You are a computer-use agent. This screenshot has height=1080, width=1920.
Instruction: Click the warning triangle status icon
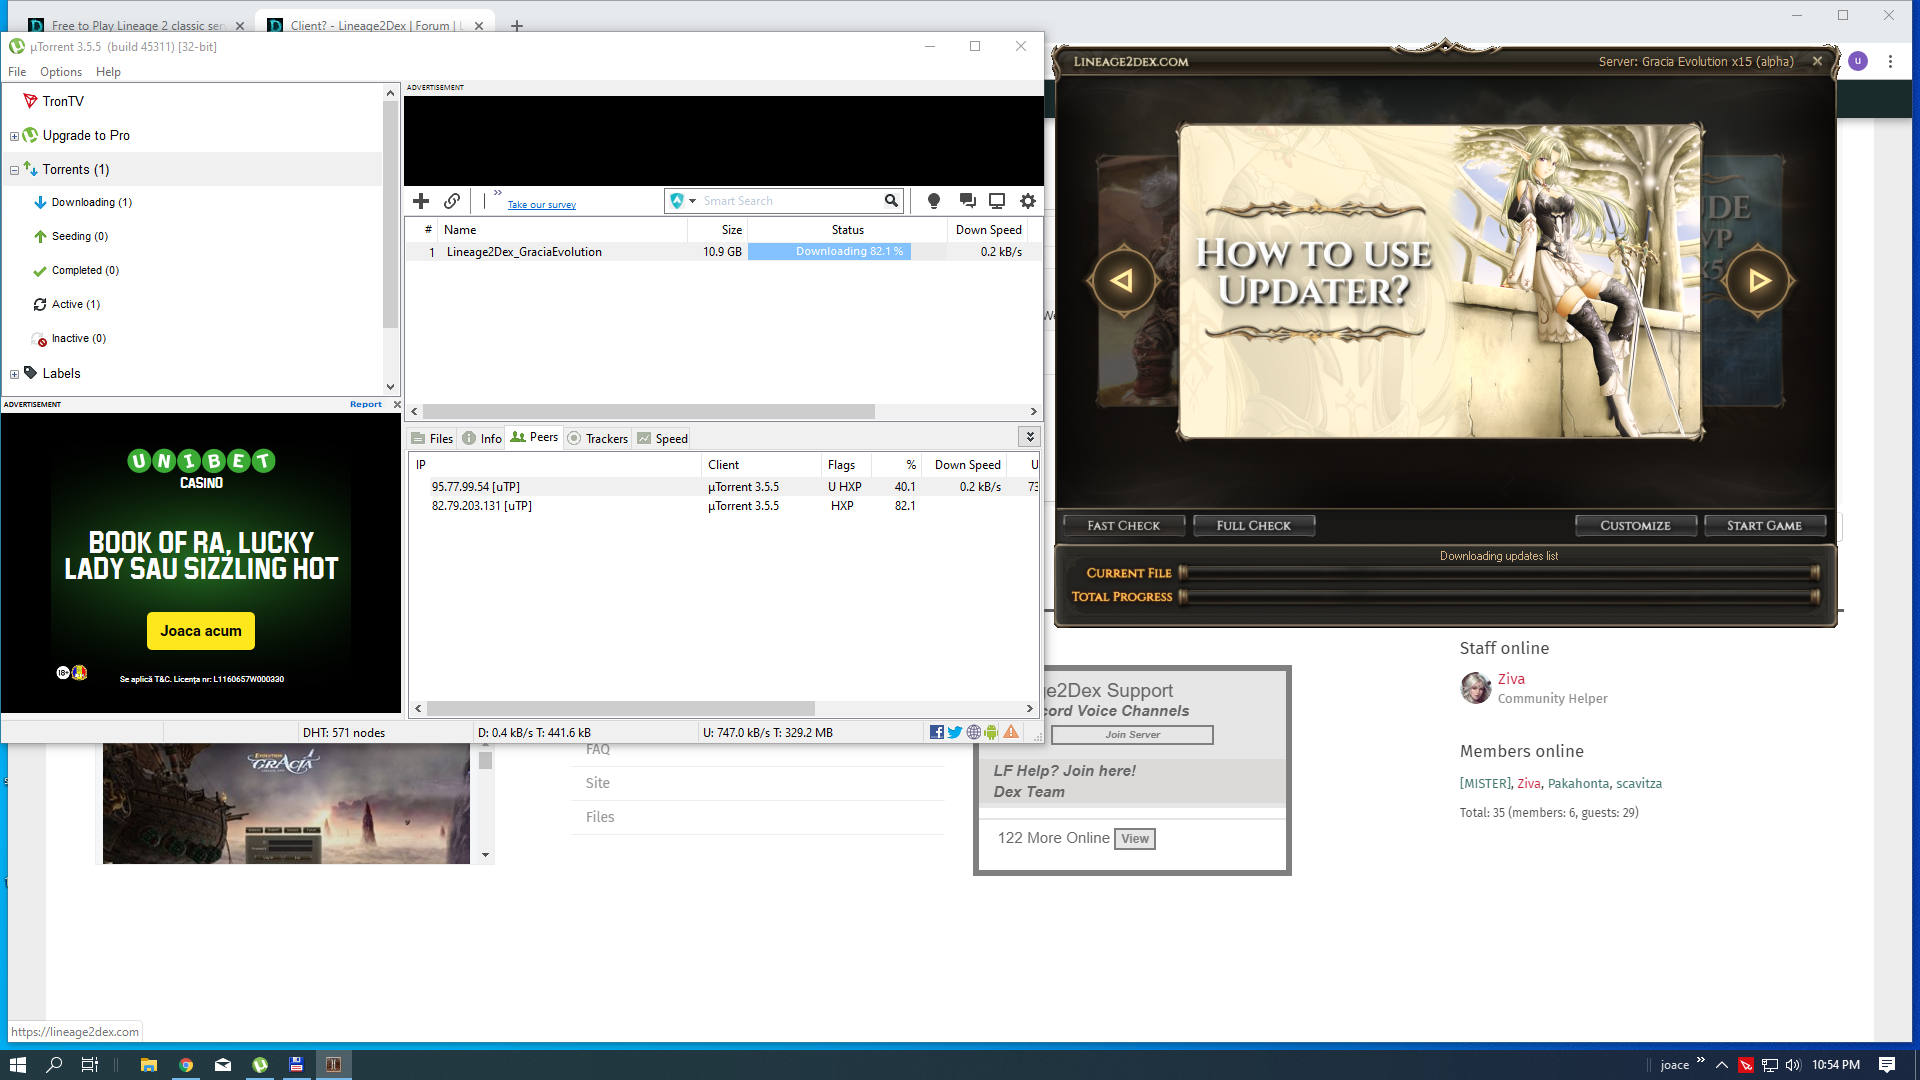click(x=1011, y=732)
